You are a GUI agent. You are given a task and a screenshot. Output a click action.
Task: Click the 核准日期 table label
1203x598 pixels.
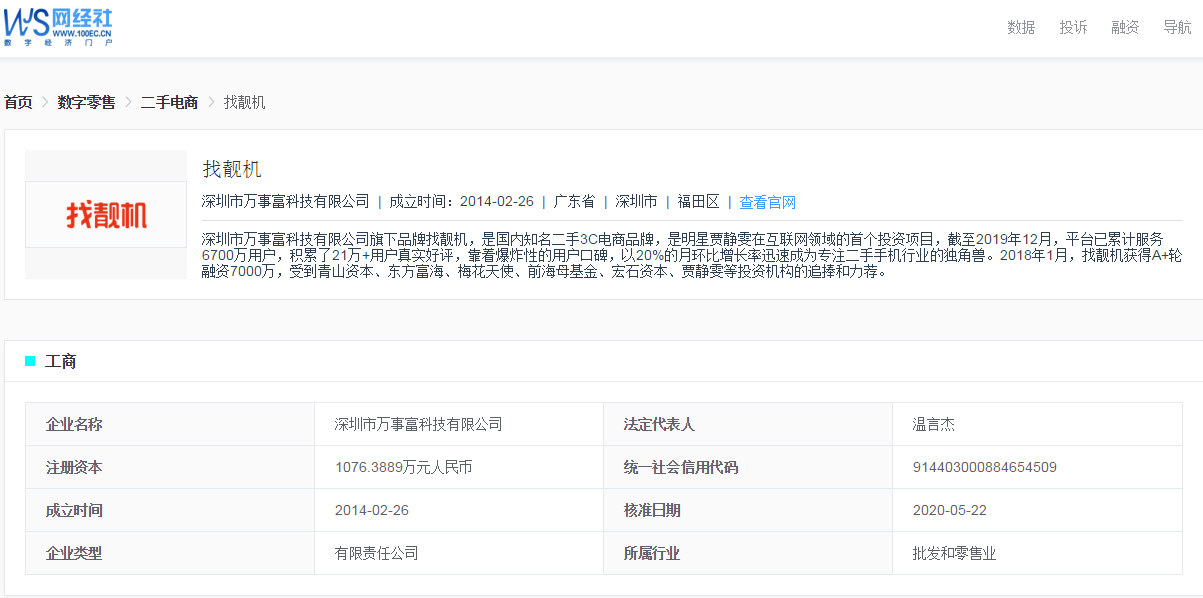[652, 510]
